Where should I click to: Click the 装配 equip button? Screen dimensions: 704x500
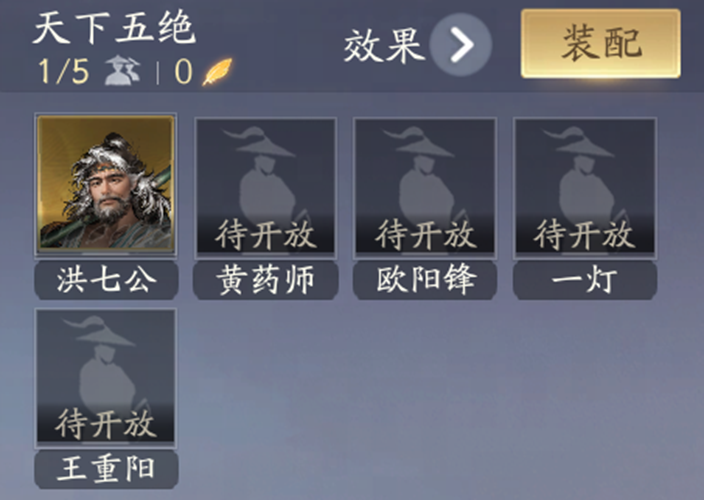[600, 44]
